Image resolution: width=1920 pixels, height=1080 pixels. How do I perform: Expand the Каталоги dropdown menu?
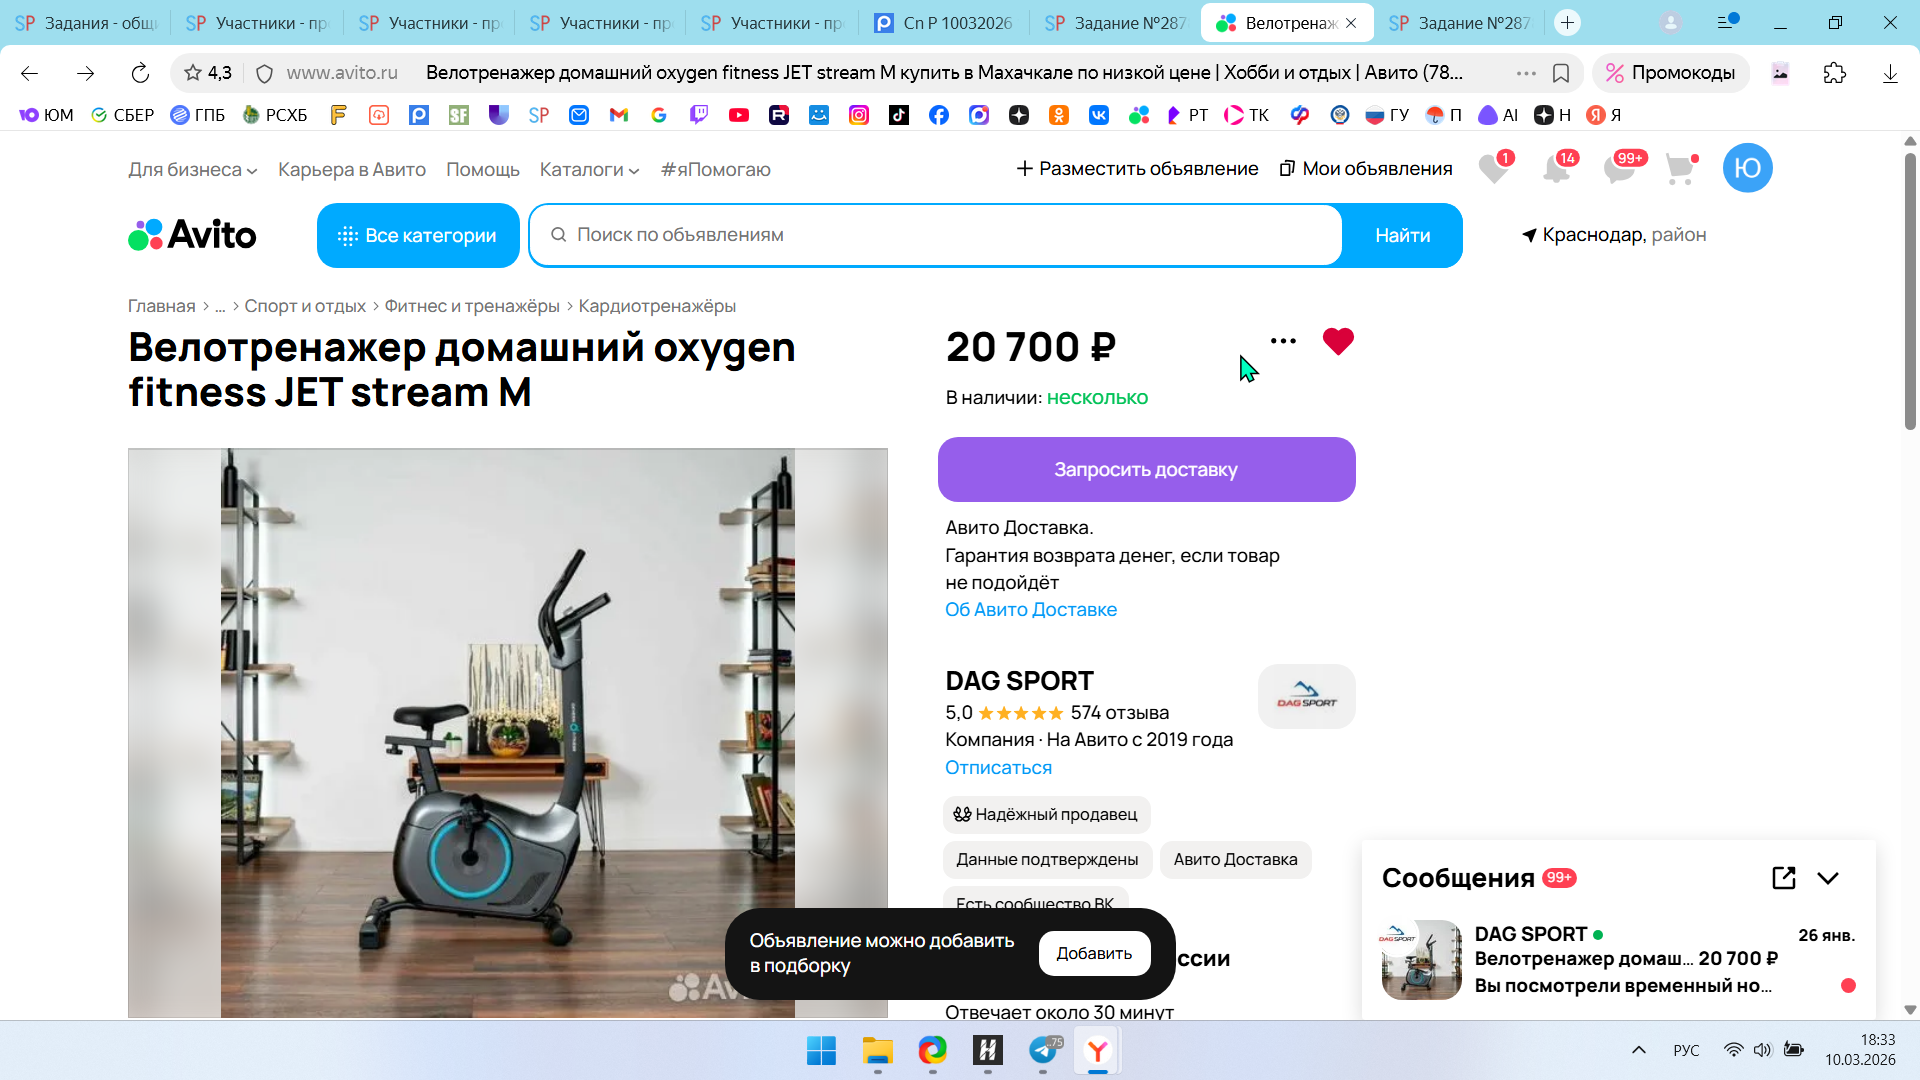pyautogui.click(x=589, y=170)
